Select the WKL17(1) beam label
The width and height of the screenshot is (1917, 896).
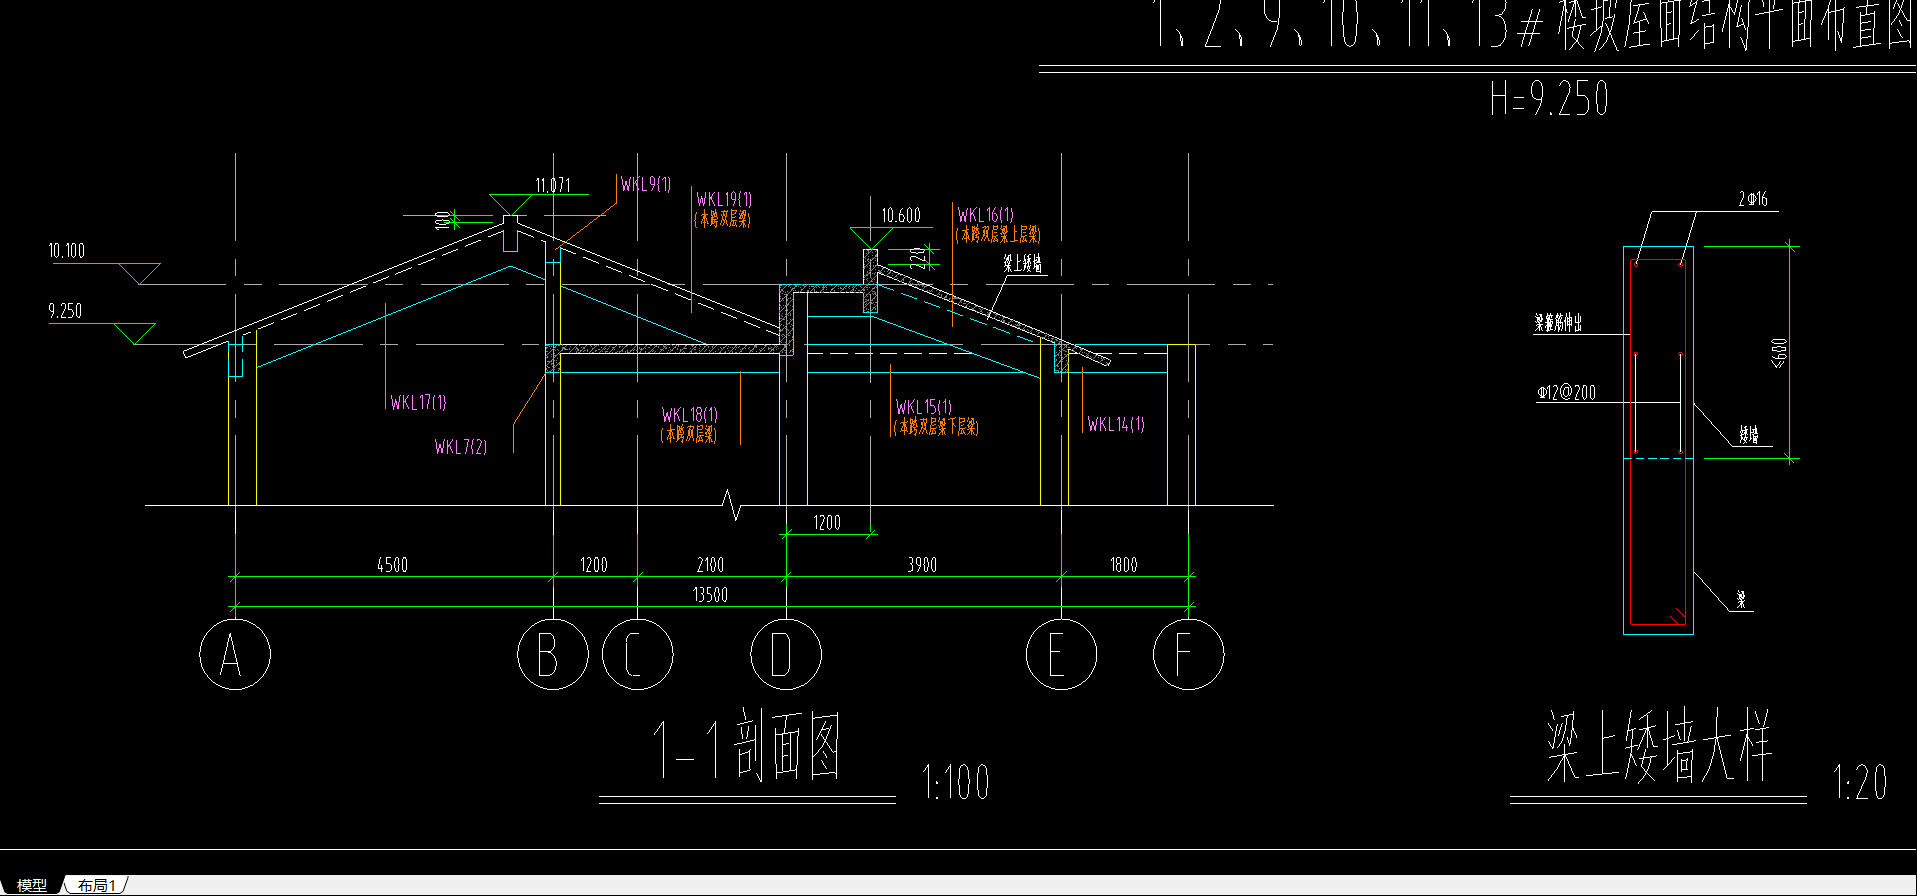point(419,402)
